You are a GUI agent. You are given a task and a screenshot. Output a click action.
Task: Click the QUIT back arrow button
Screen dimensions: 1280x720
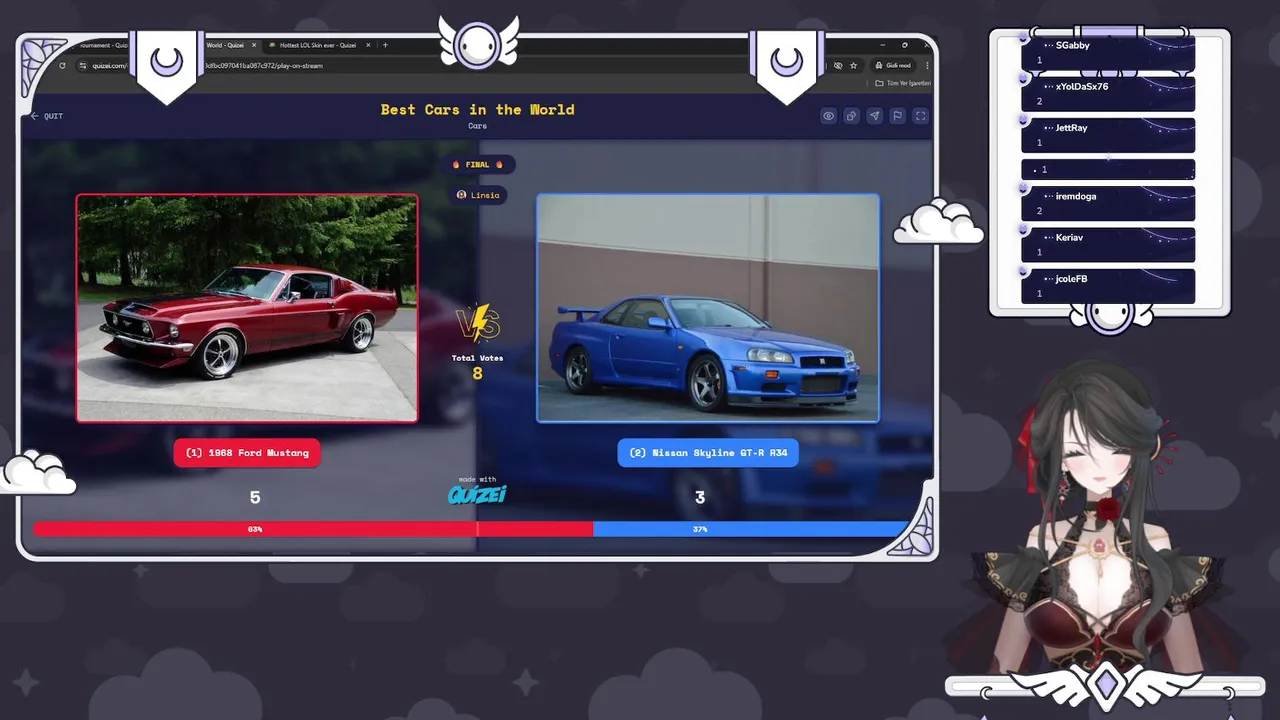(x=46, y=116)
